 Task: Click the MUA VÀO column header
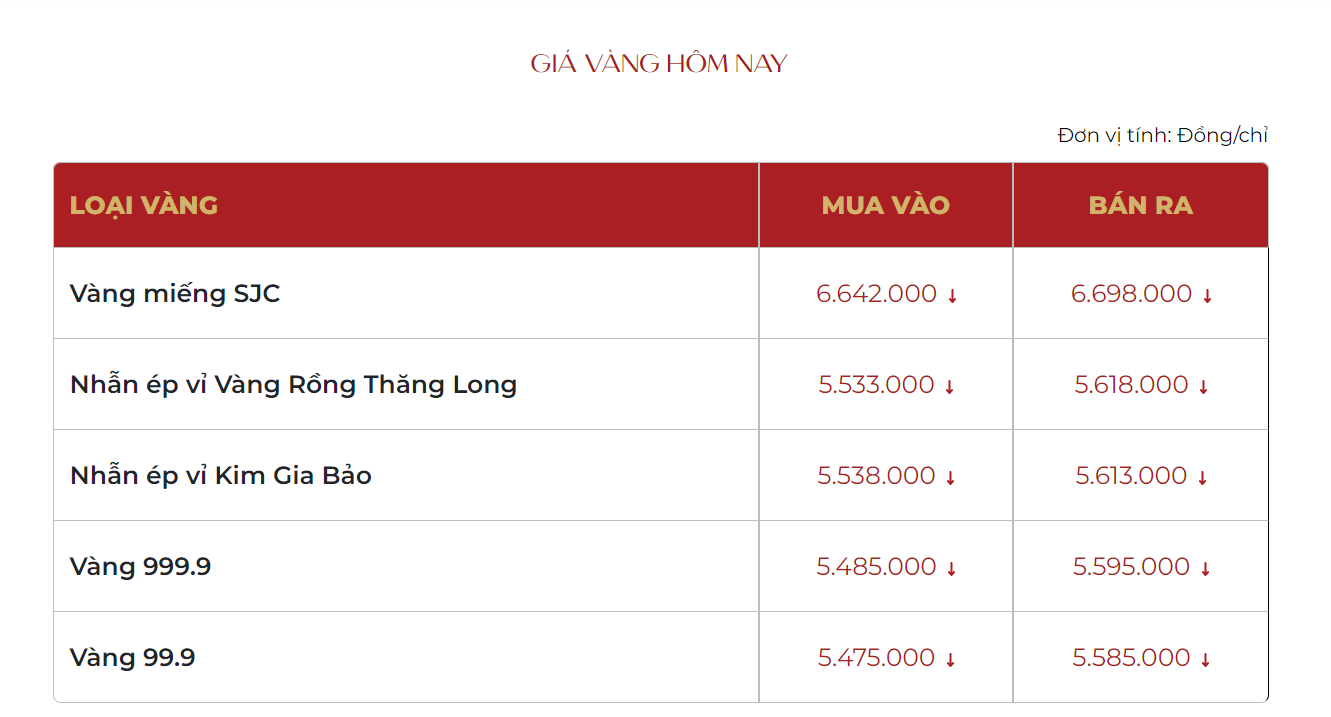click(x=886, y=205)
